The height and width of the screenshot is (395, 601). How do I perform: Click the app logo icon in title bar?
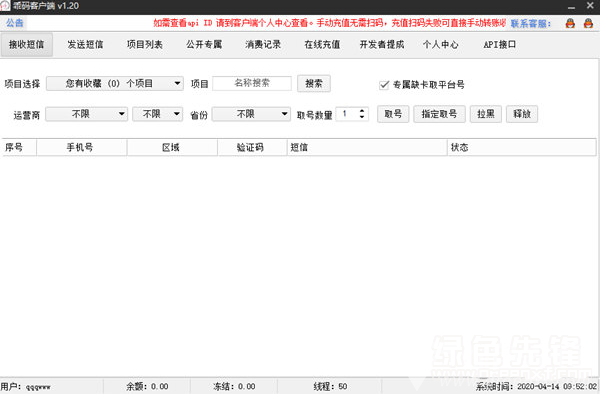coord(5,6)
